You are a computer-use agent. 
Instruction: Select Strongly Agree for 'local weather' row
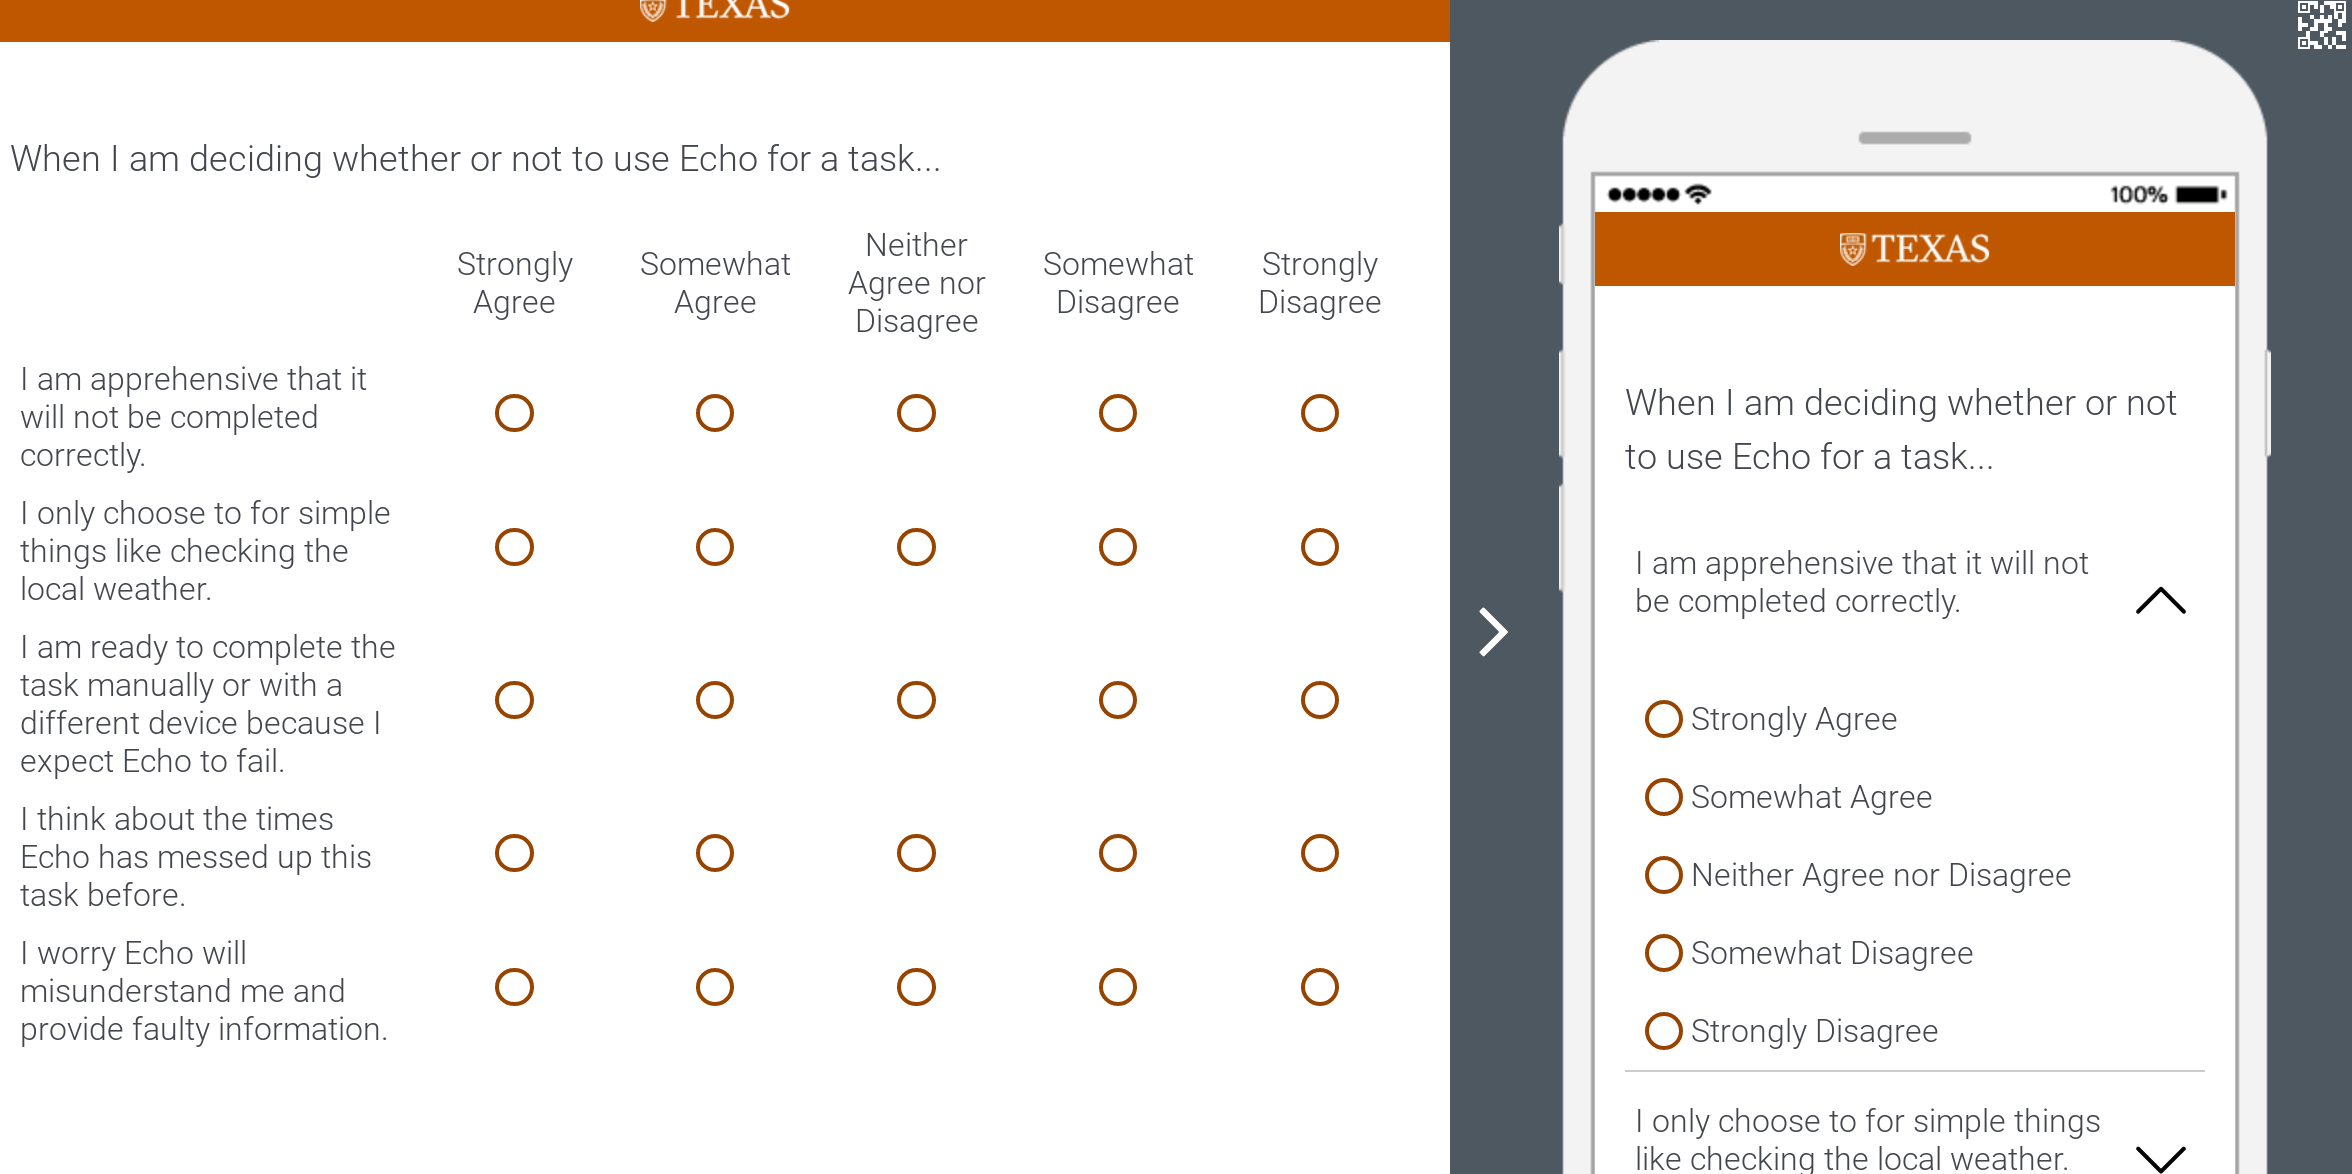[514, 547]
